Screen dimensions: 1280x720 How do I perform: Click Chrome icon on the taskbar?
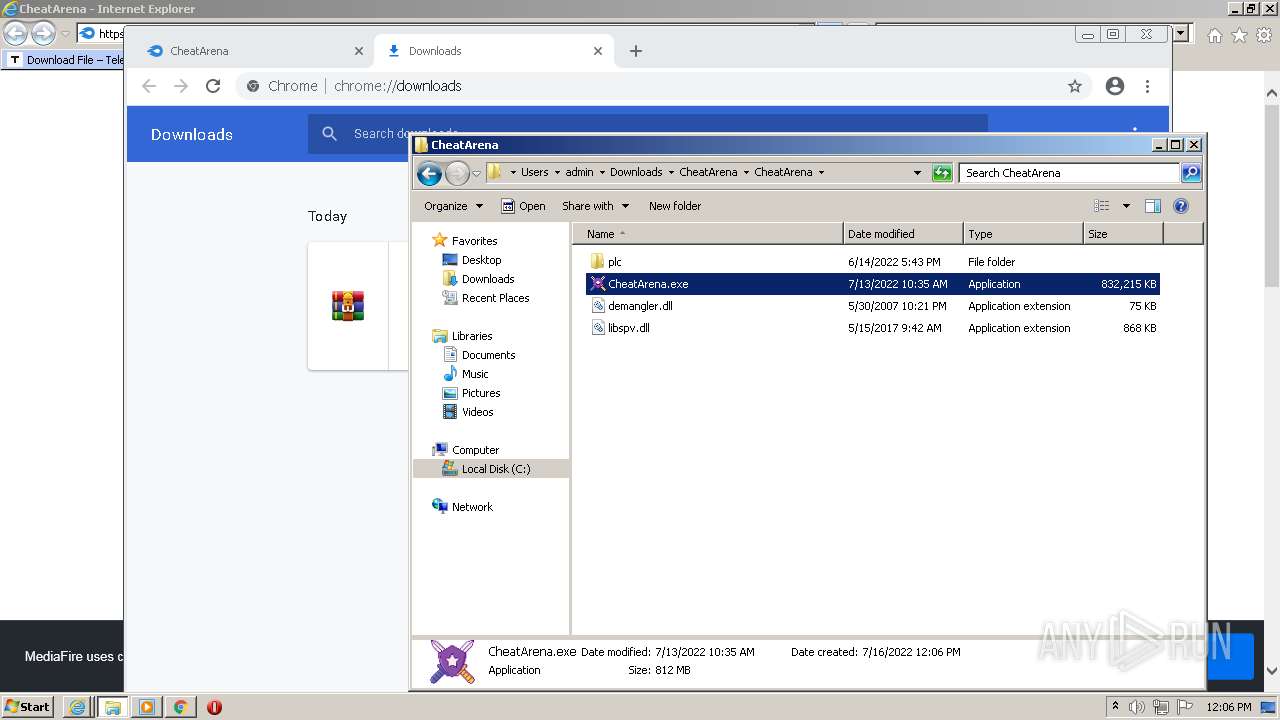coord(180,707)
